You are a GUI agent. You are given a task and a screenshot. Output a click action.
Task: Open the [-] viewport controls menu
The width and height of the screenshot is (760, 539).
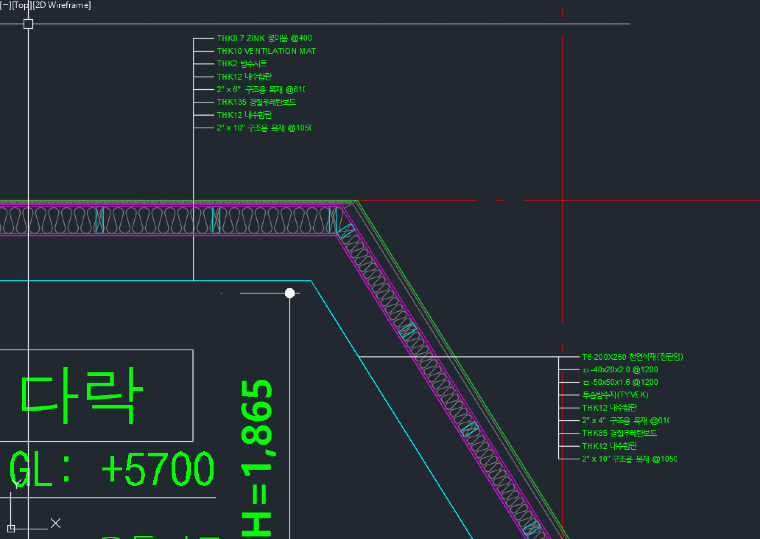(5, 5)
